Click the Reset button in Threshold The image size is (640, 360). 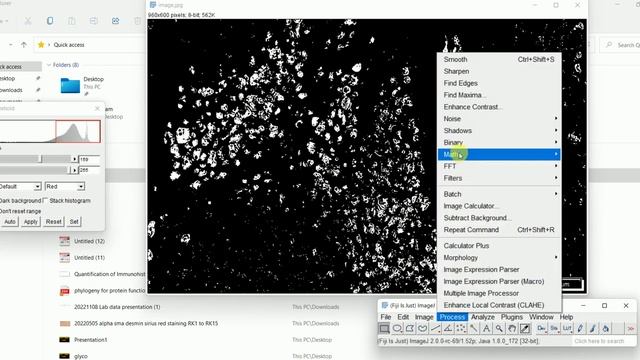[53, 222]
